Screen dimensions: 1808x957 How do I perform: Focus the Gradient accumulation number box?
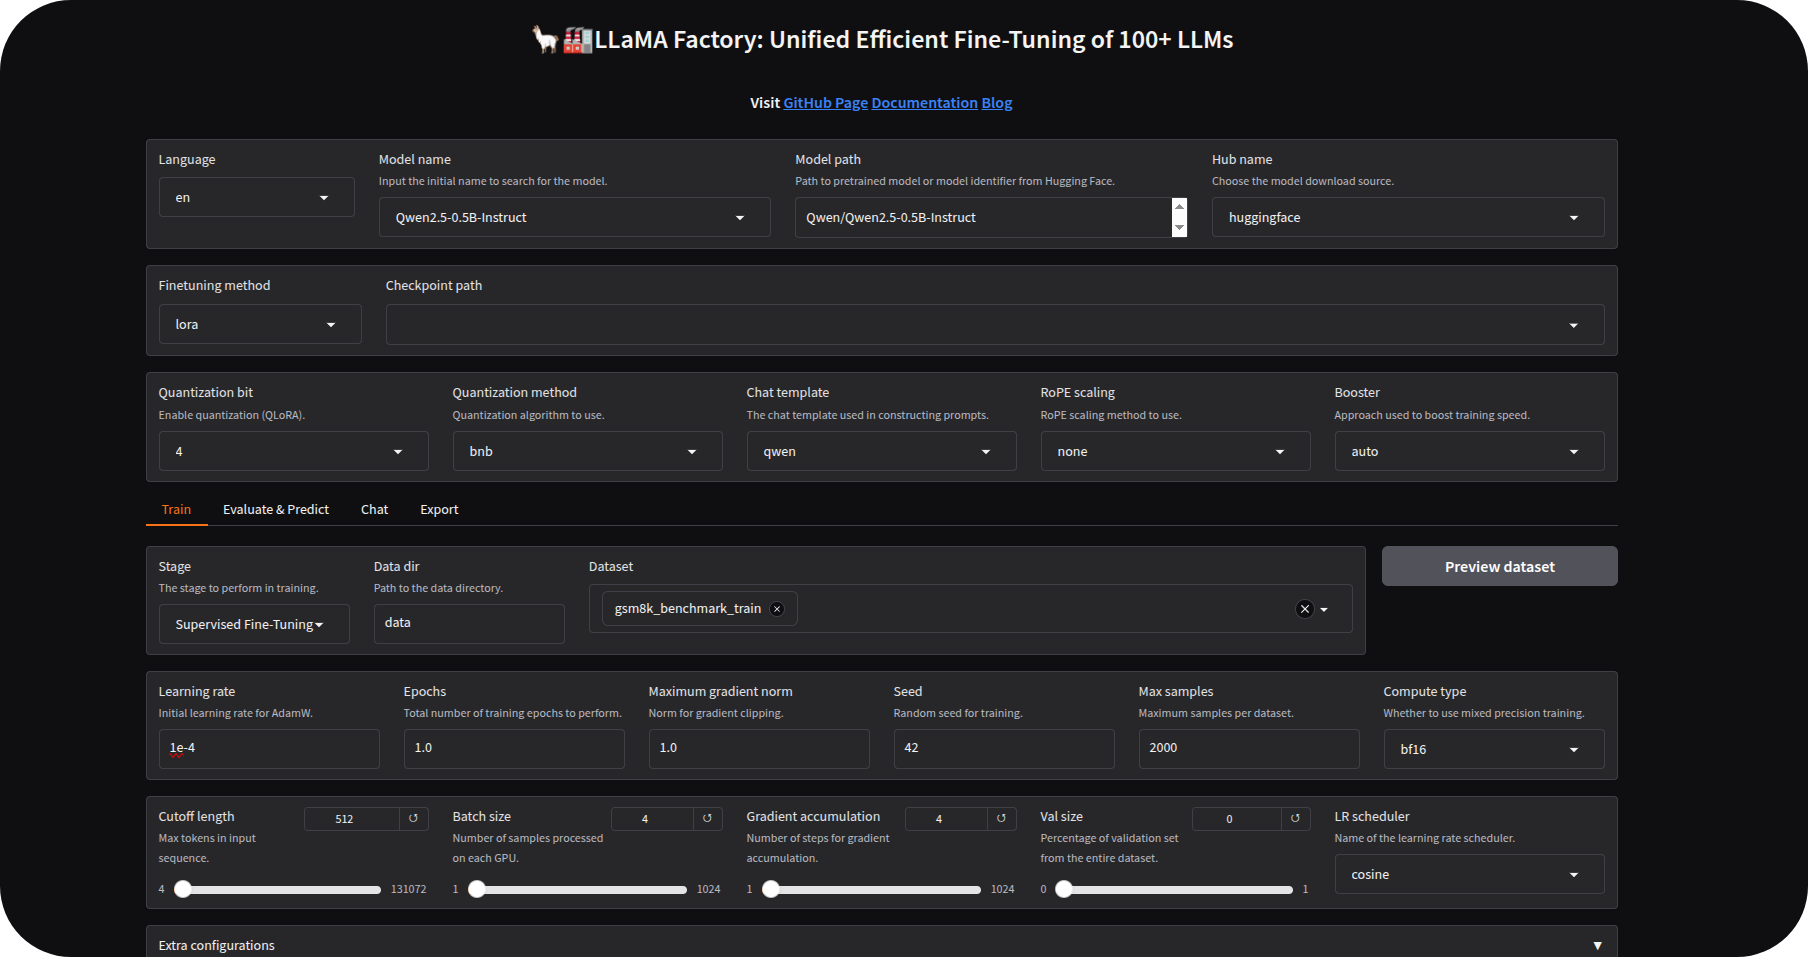coord(946,818)
